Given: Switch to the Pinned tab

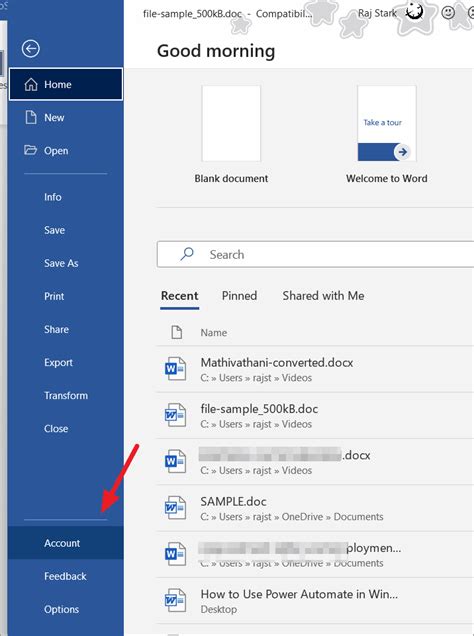Looking at the screenshot, I should click(x=239, y=296).
